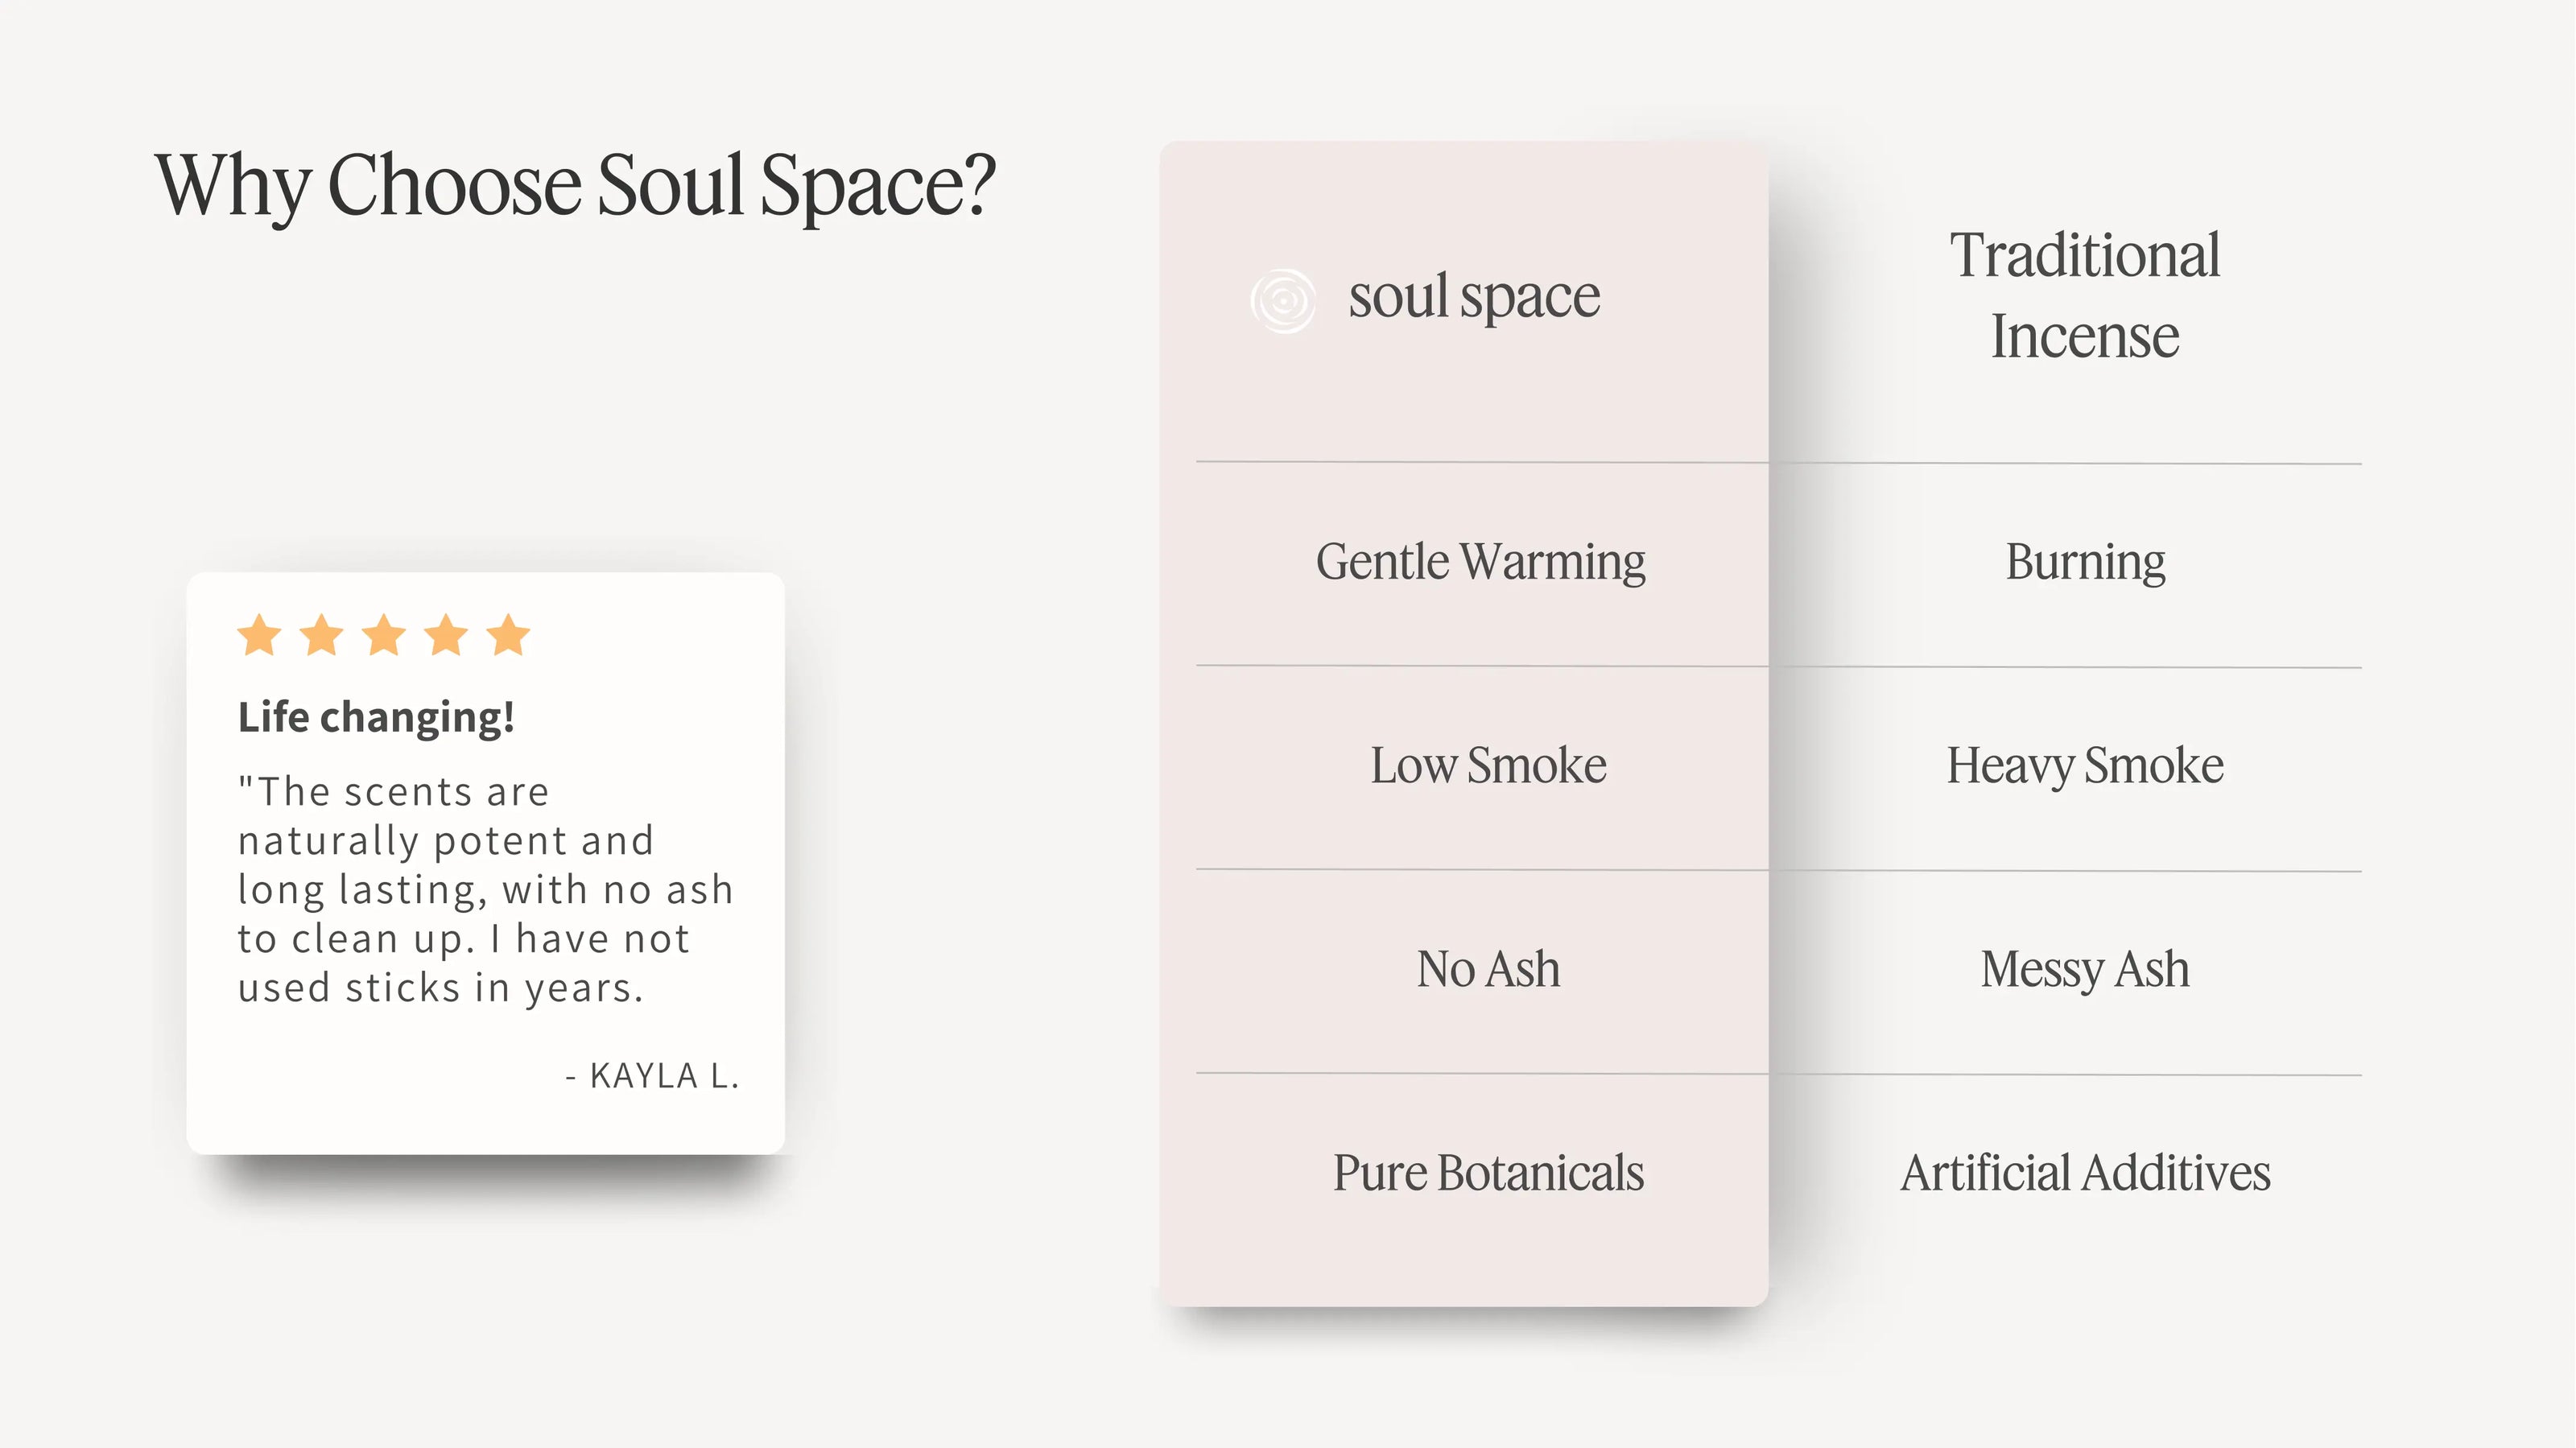
Task: Click the second star in the rating
Action: (x=322, y=635)
